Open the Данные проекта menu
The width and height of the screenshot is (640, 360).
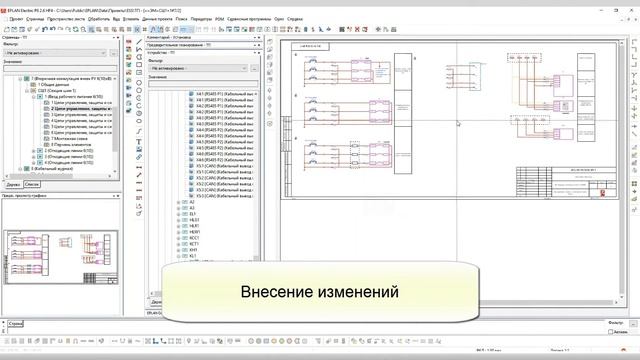pos(157,19)
